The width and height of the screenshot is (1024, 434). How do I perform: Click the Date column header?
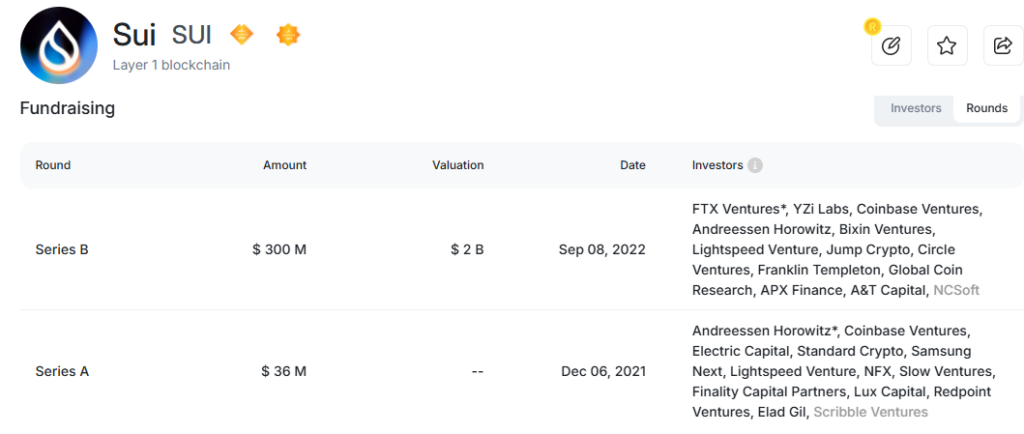tap(633, 165)
